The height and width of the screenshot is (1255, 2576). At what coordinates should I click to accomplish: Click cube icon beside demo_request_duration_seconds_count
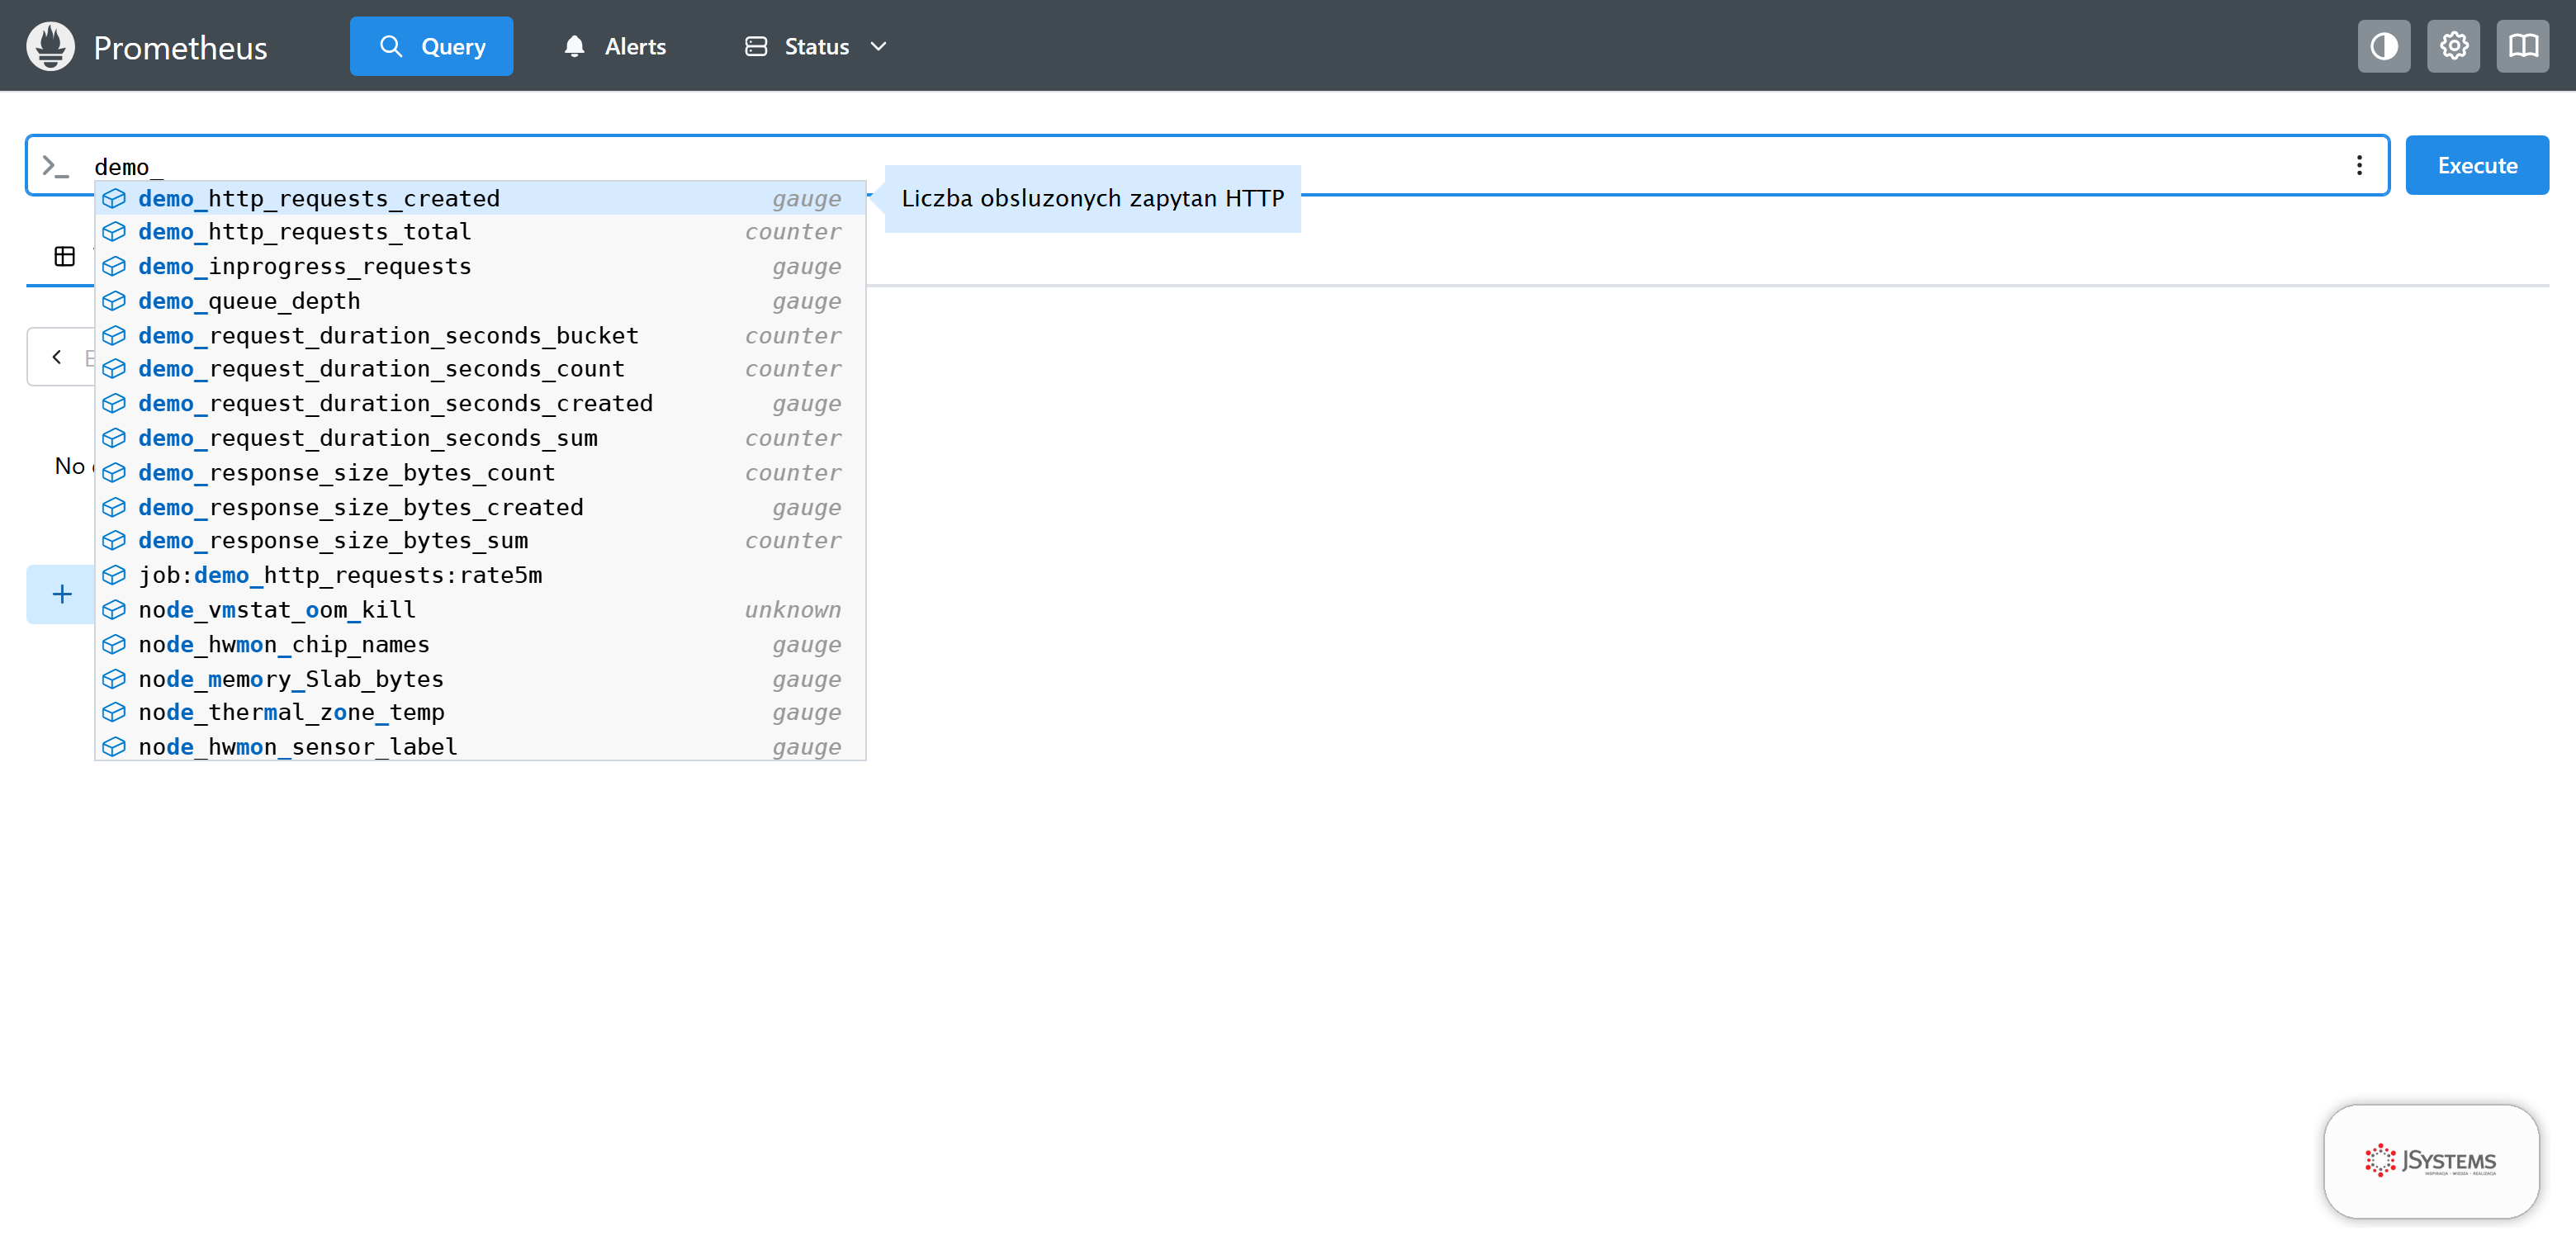click(x=114, y=369)
